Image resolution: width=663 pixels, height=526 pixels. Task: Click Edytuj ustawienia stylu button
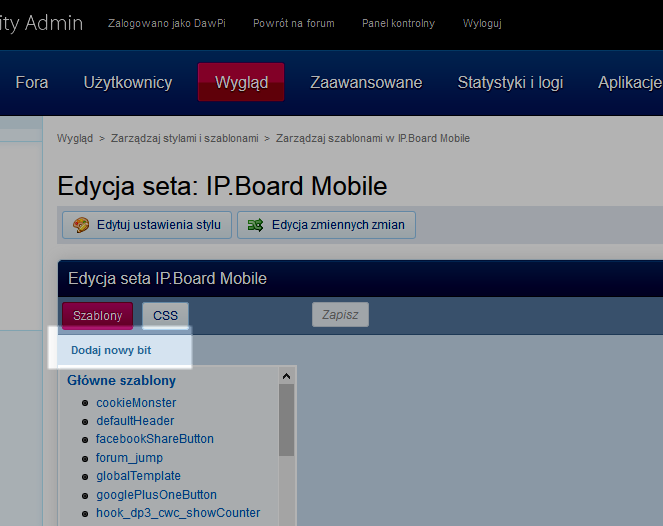click(x=147, y=225)
